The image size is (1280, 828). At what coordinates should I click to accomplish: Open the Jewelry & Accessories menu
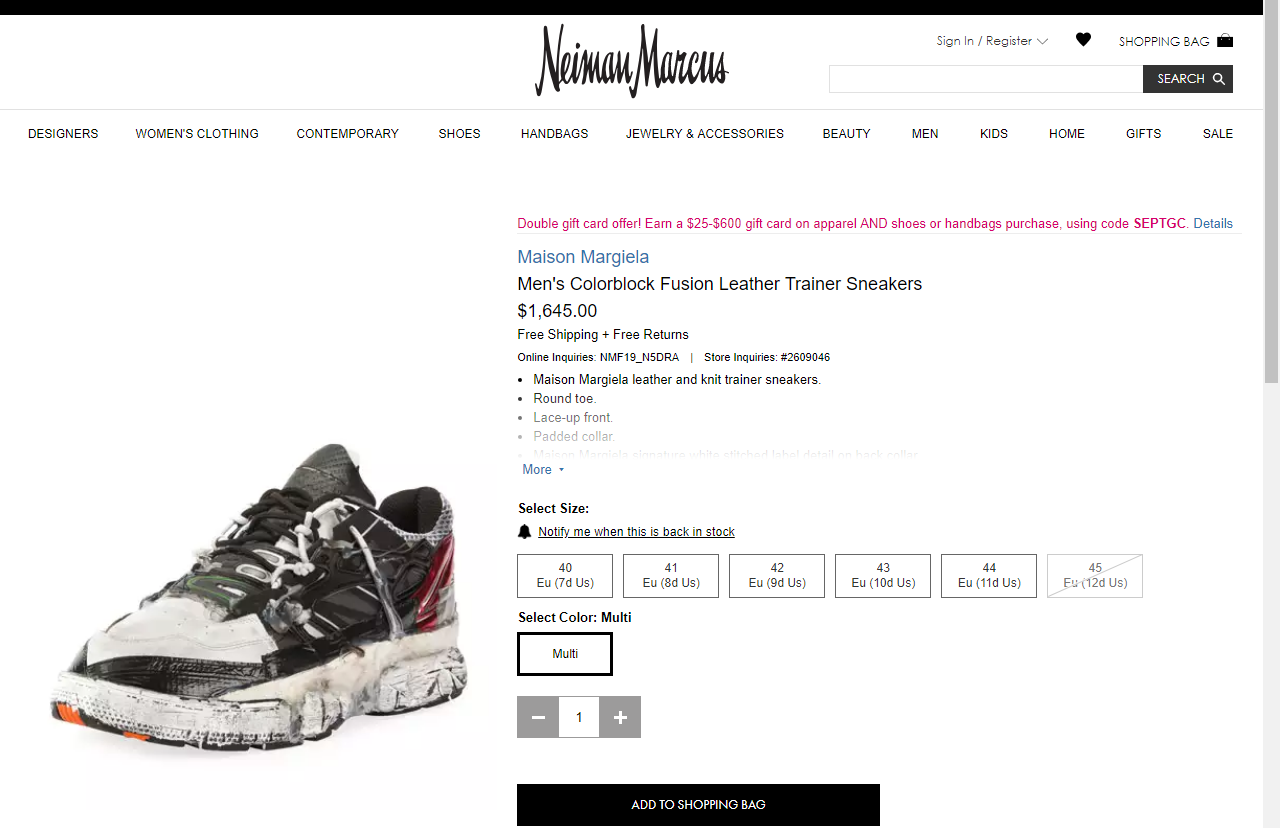[705, 134]
